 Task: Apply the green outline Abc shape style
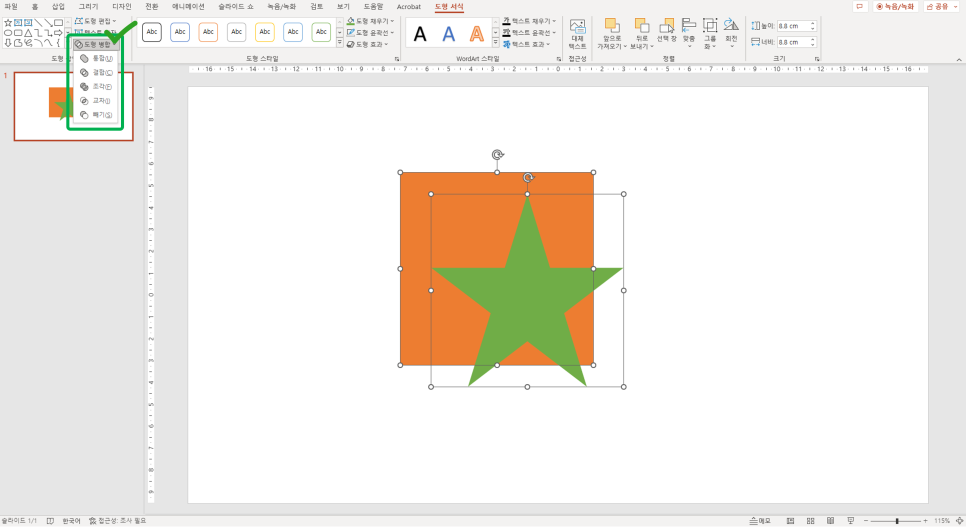(x=321, y=32)
